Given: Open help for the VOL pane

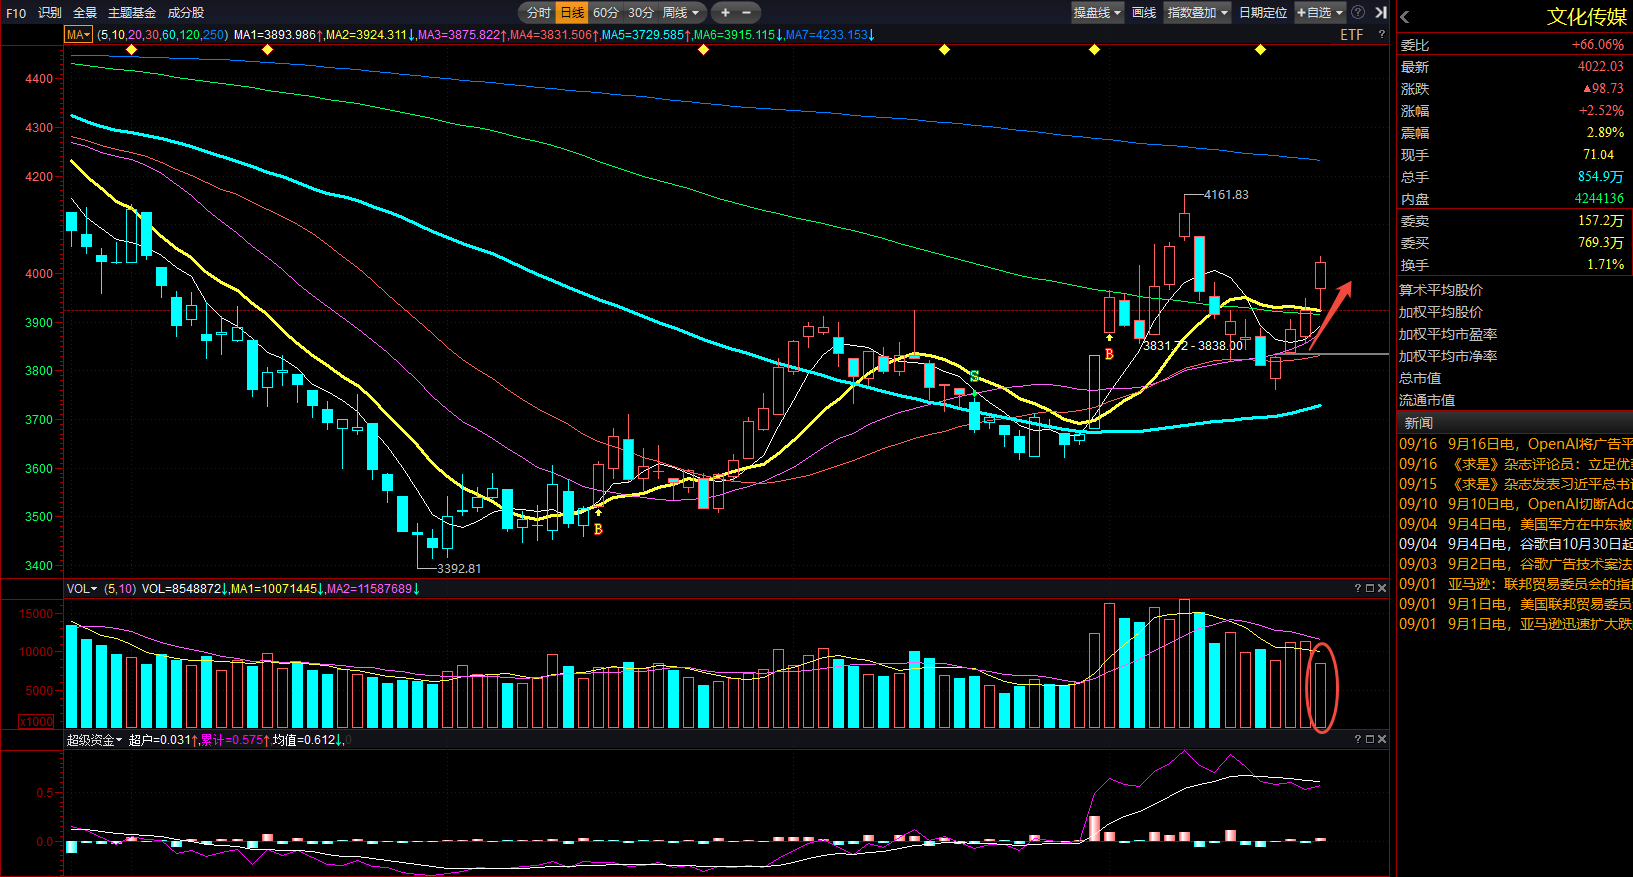Looking at the screenshot, I should pos(1358,588).
